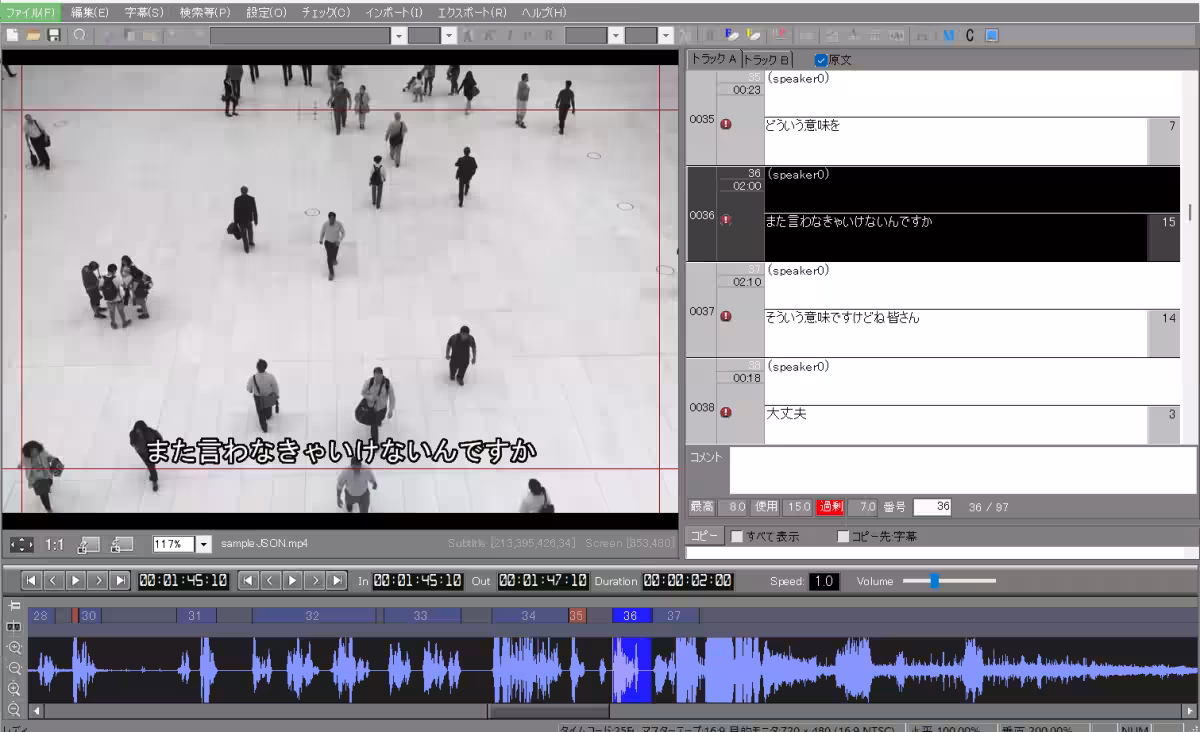Check the コピー先字幕 option
Screen dimensions: 1200x732
tap(843, 536)
